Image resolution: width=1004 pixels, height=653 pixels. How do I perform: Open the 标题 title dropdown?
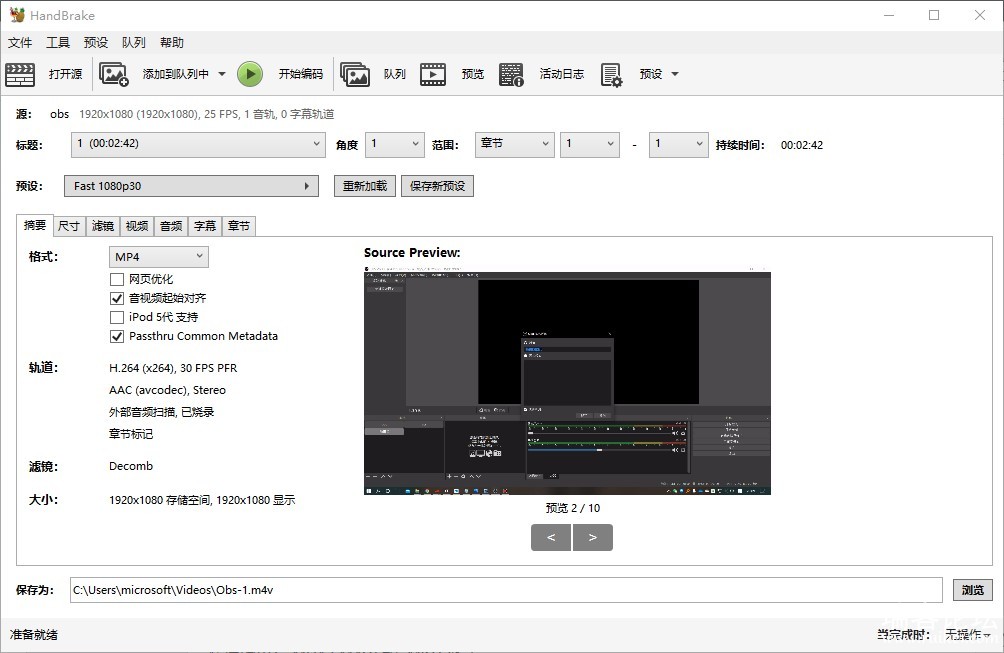[198, 144]
